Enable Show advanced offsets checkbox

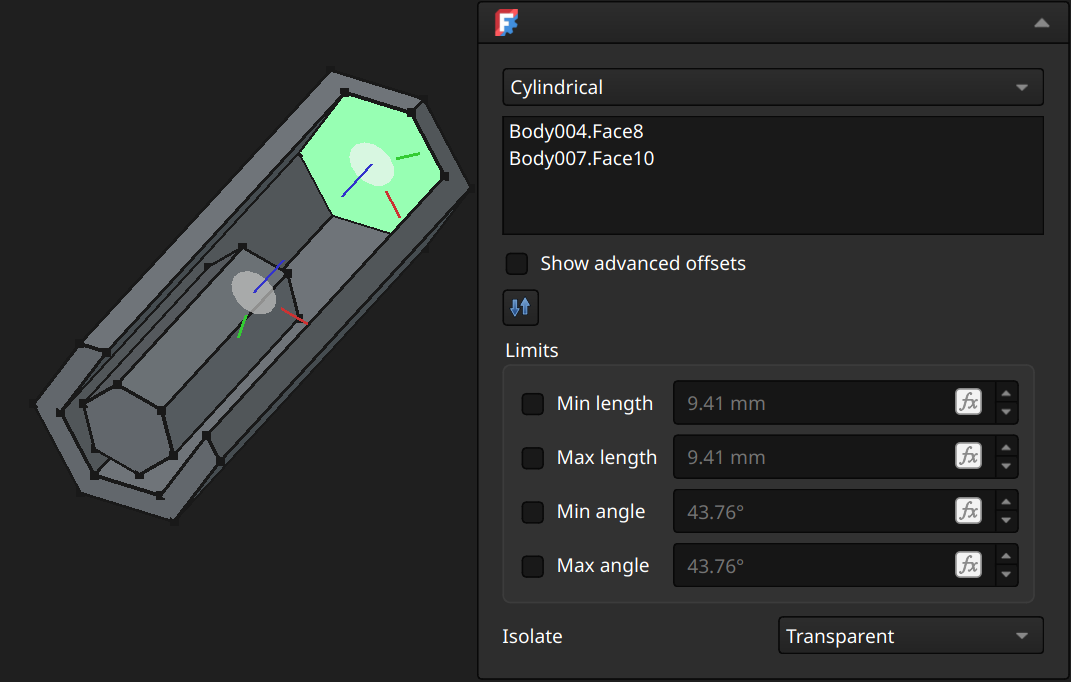[x=517, y=263]
